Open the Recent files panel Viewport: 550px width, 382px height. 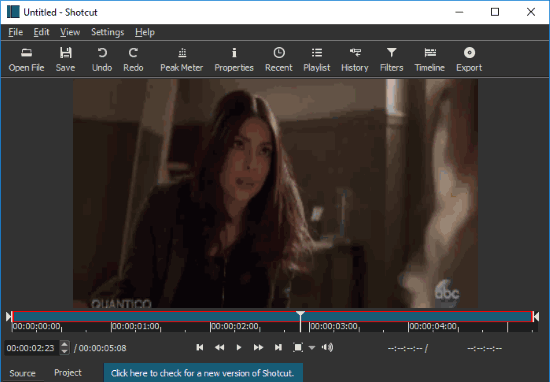click(x=279, y=60)
